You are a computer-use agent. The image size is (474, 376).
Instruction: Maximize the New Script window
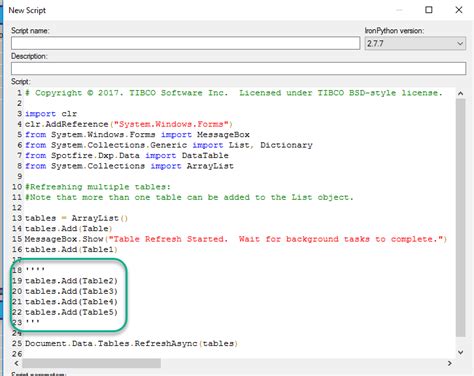(x=429, y=10)
